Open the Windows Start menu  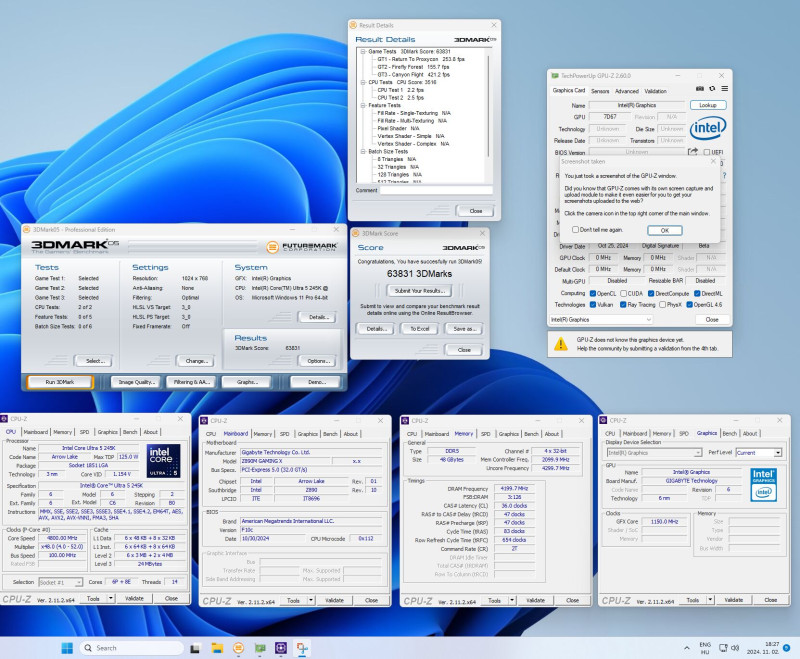click(x=67, y=648)
